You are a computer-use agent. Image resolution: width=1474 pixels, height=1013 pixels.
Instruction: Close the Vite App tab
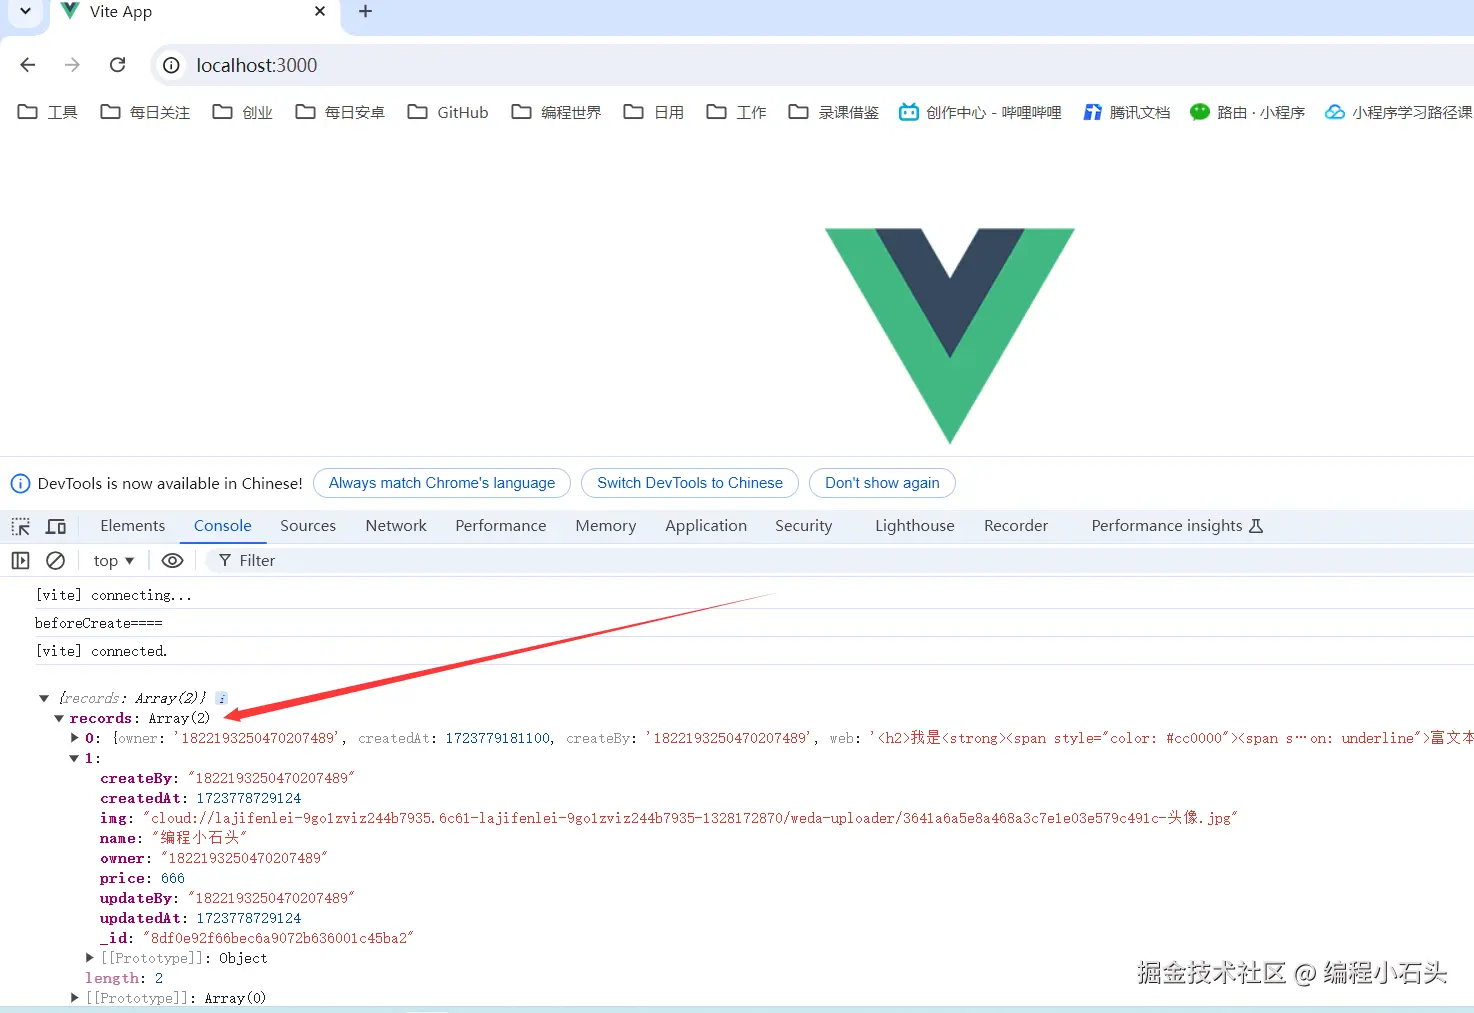click(320, 11)
